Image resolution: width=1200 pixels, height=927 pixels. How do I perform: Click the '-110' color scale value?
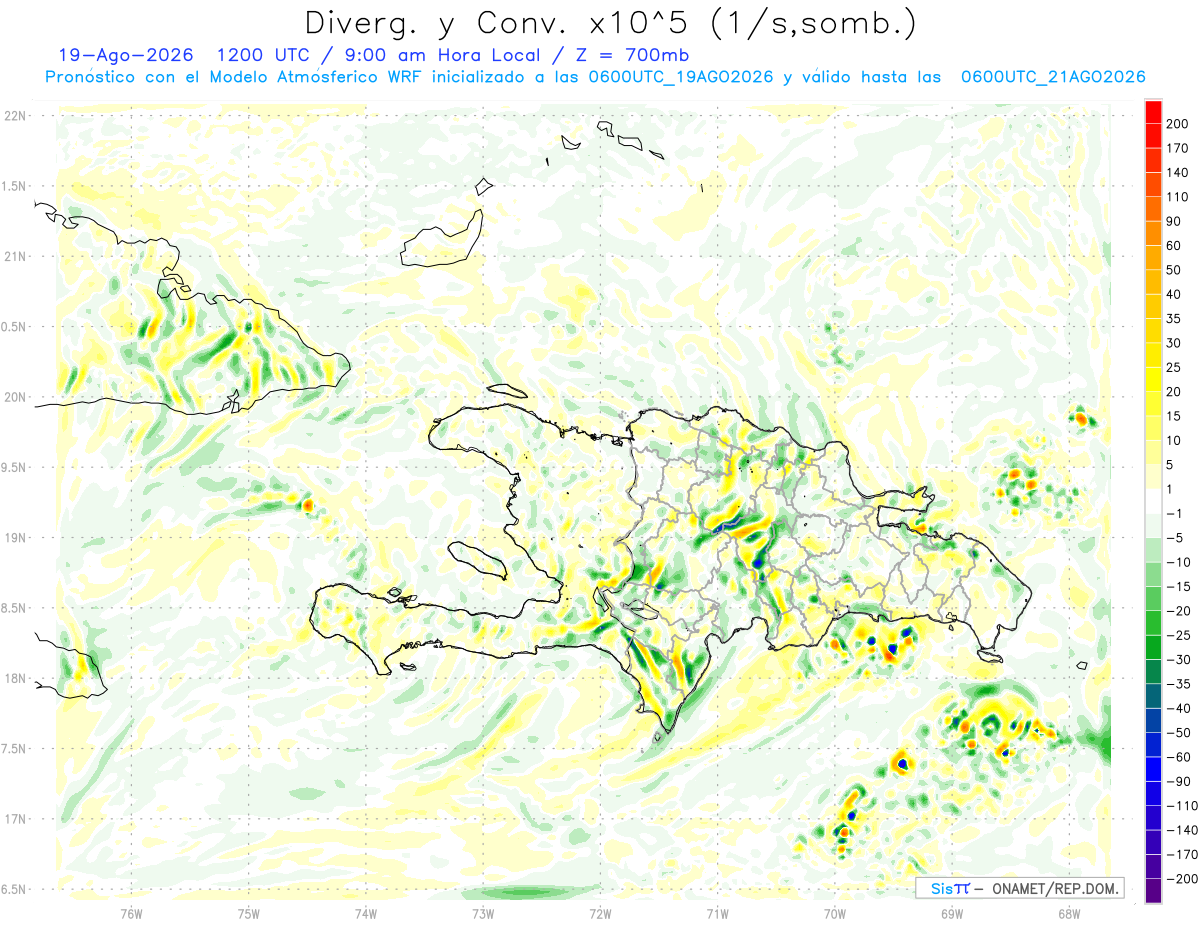pyautogui.click(x=1181, y=806)
